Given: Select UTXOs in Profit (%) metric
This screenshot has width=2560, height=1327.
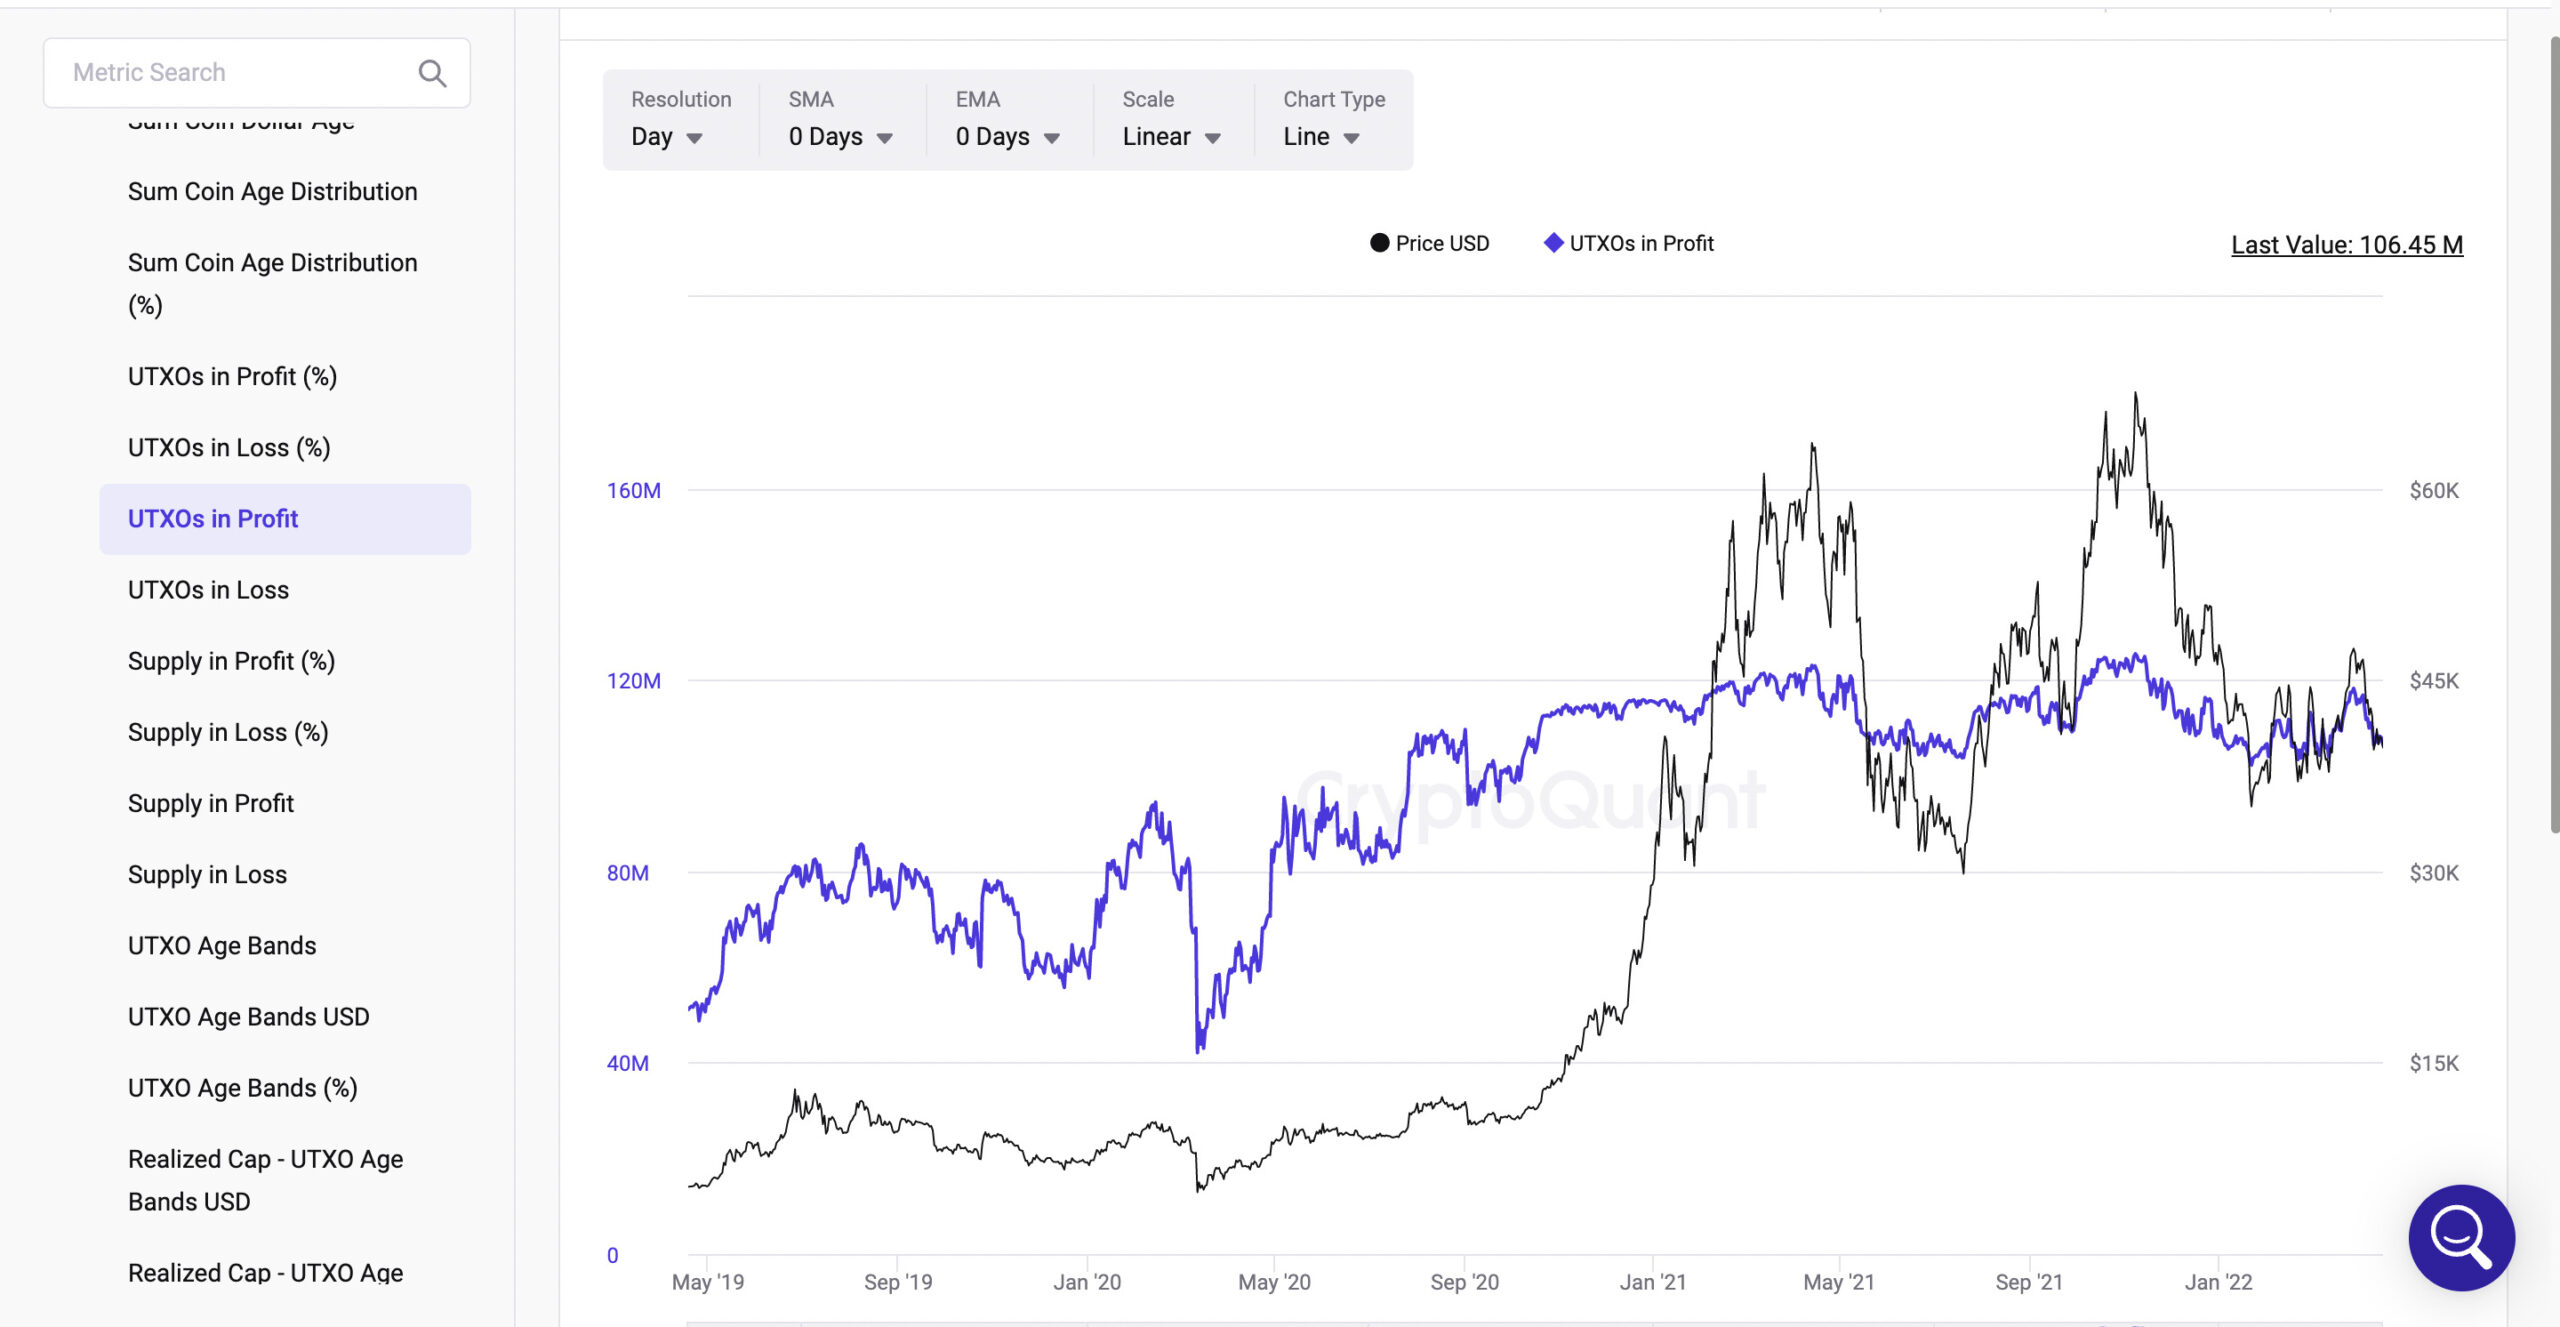Looking at the screenshot, I should point(232,376).
